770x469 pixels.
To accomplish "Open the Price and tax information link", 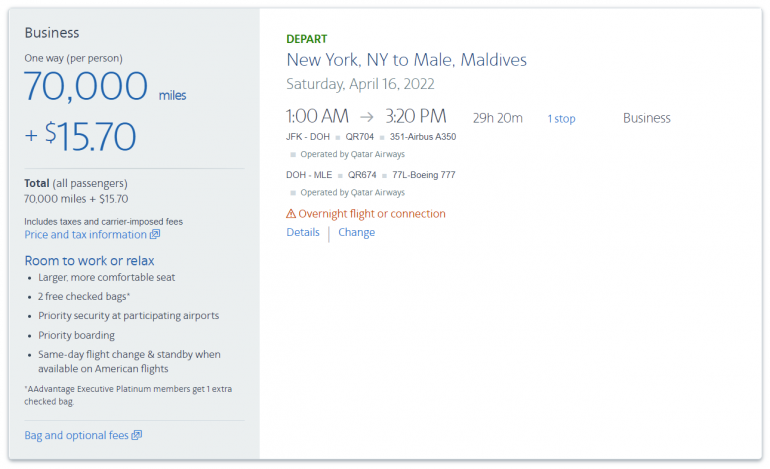I will coord(85,235).
